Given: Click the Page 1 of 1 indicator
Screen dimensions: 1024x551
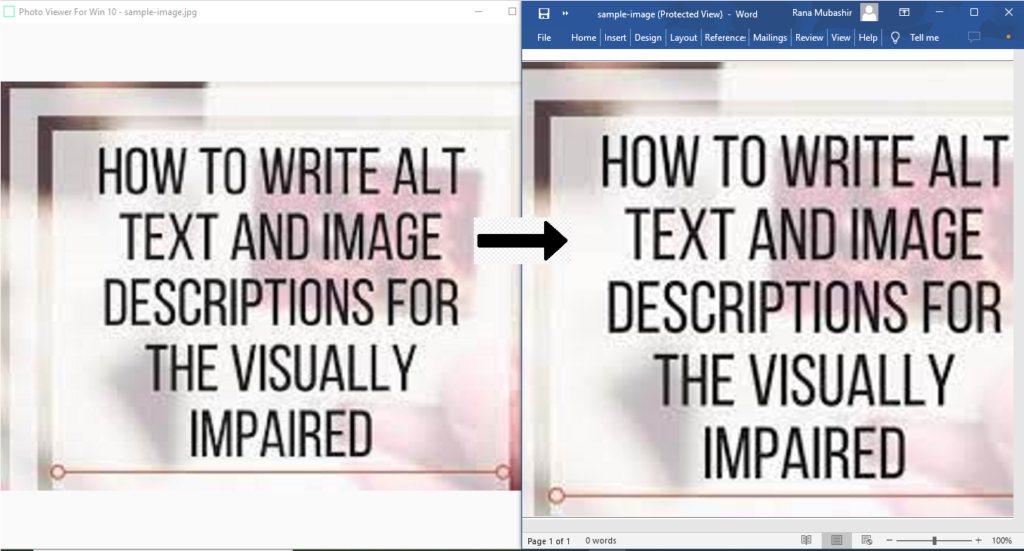Looking at the screenshot, I should click(548, 541).
